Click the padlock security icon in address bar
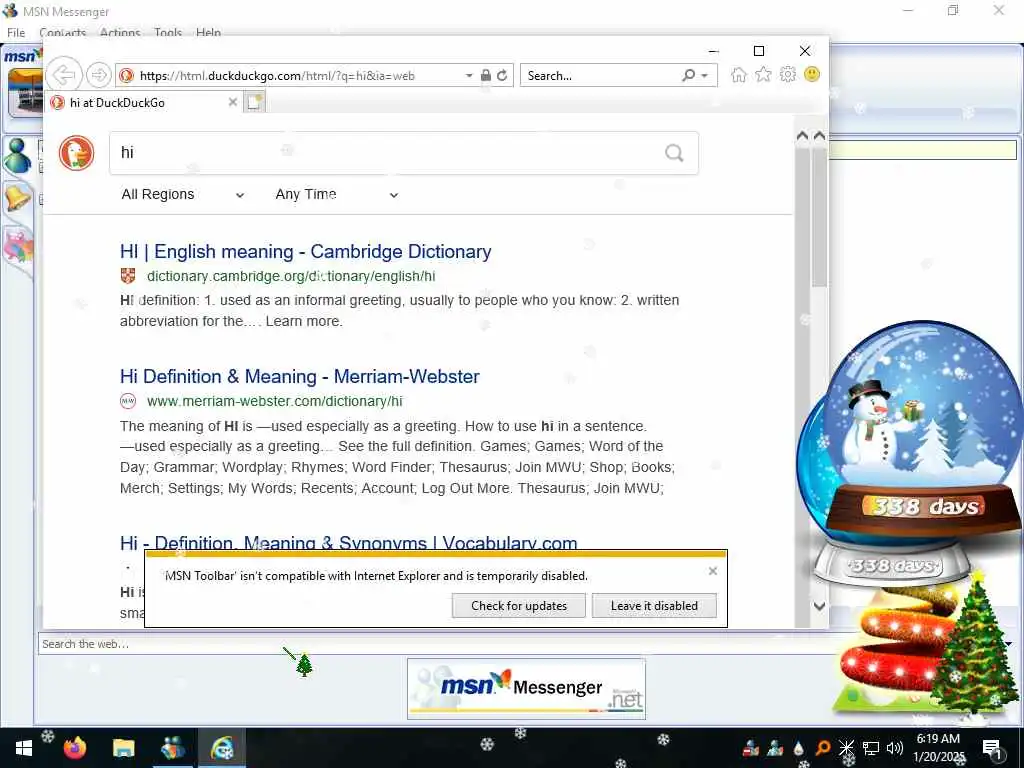 coord(485,76)
